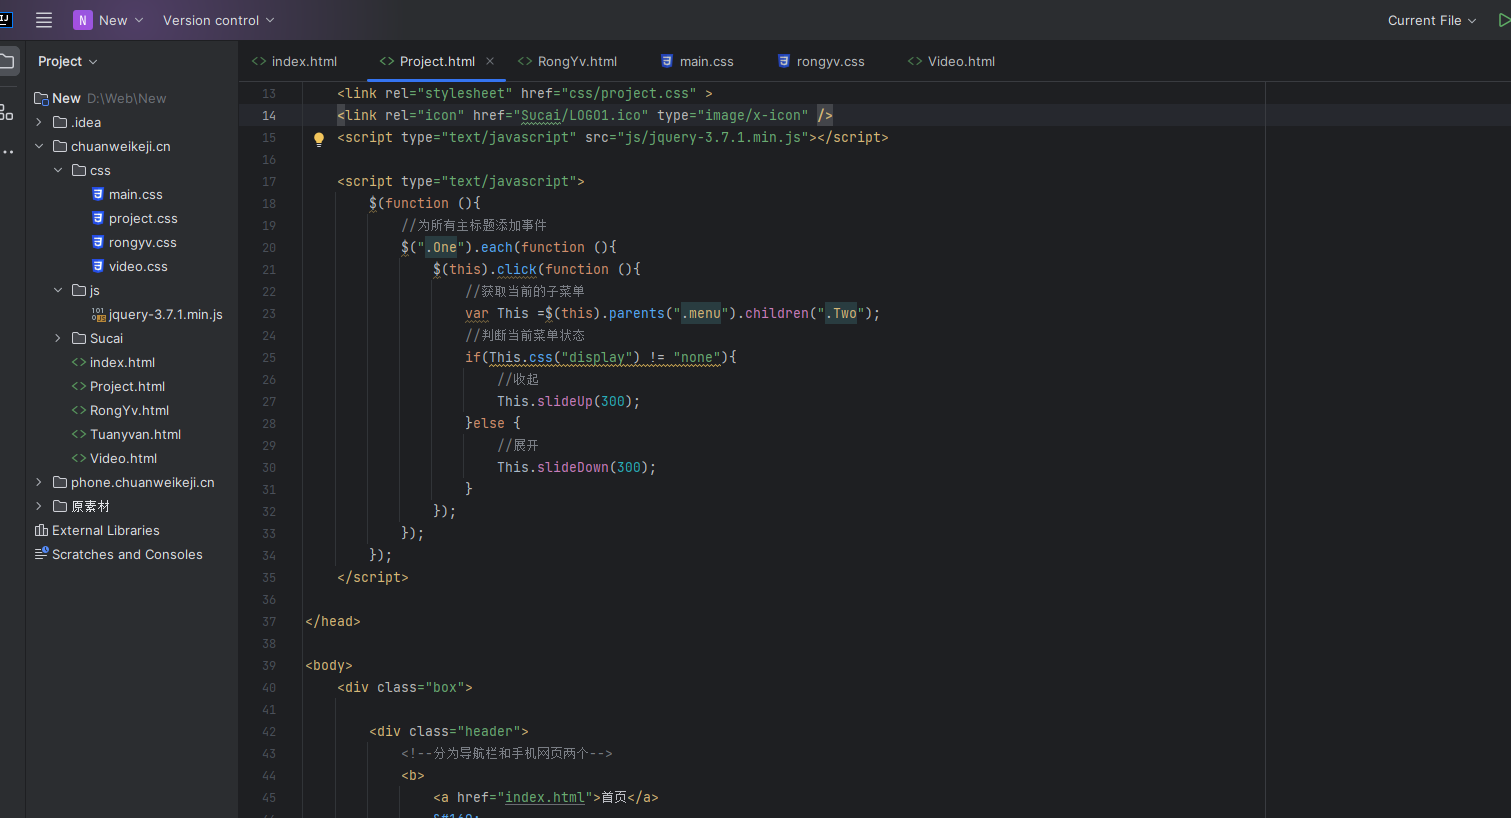
Task: Select main.css in the project tree
Action: point(136,194)
